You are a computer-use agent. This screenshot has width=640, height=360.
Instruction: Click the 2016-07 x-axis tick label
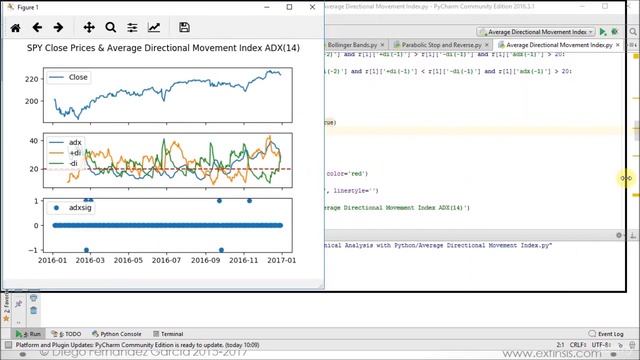coord(166,260)
